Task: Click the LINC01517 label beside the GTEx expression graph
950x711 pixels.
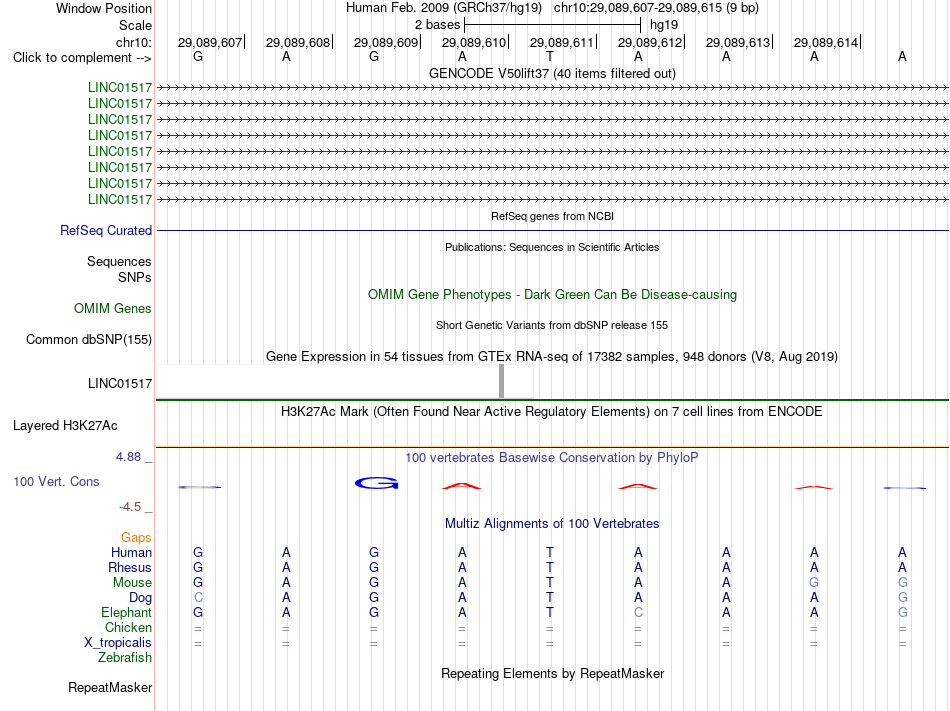Action: click(119, 383)
